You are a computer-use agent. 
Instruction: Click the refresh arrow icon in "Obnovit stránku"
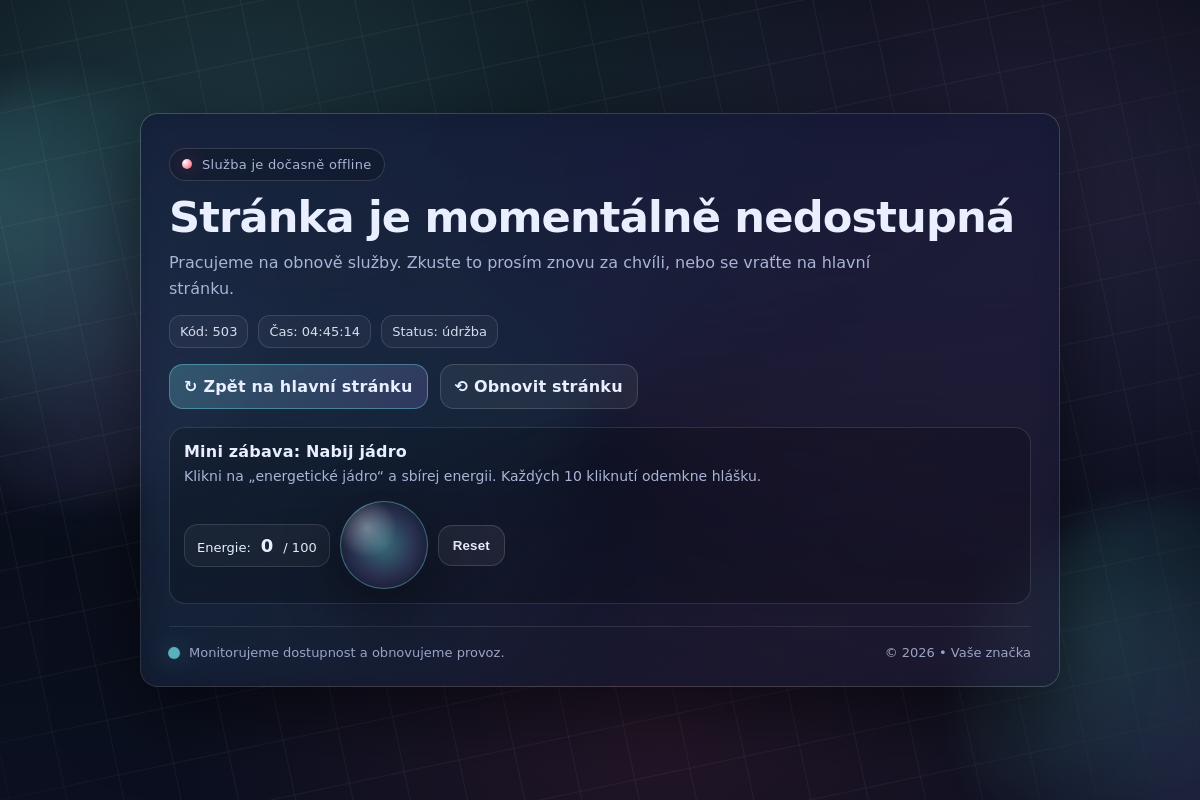click(461, 386)
